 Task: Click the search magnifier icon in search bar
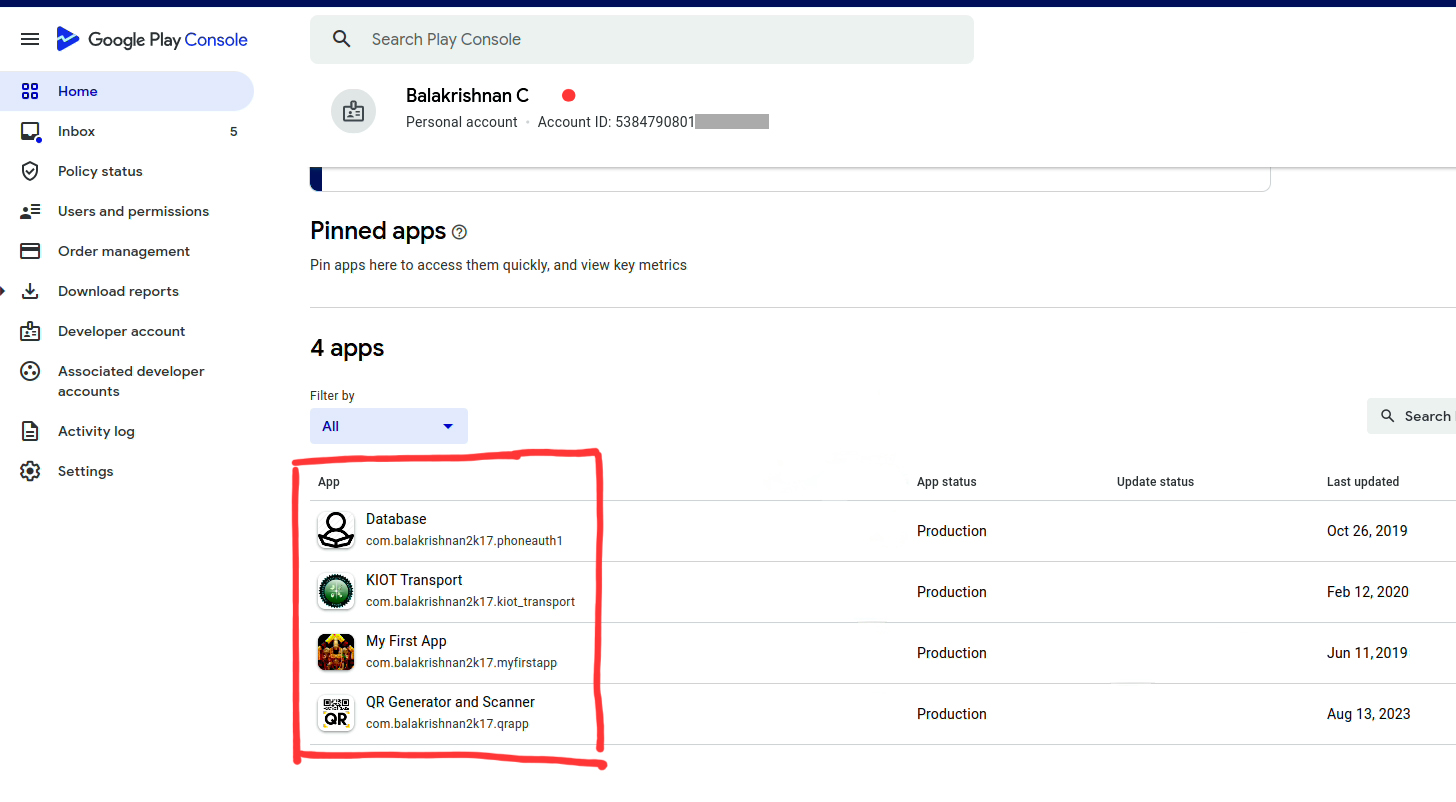[342, 40]
